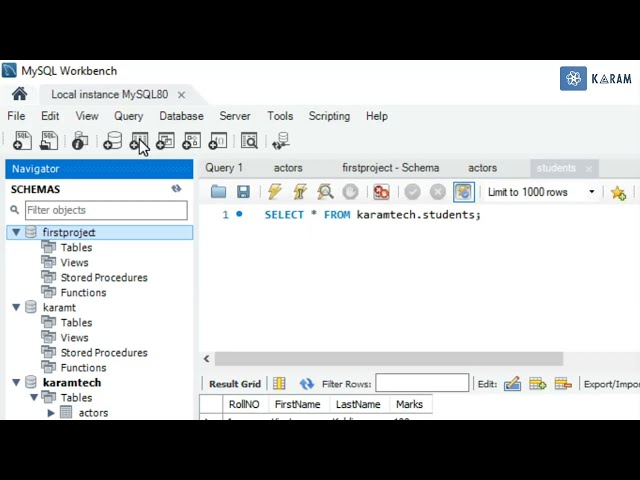This screenshot has height=480, width=640.
Task: Execute statement under cursor icon
Action: (300, 191)
